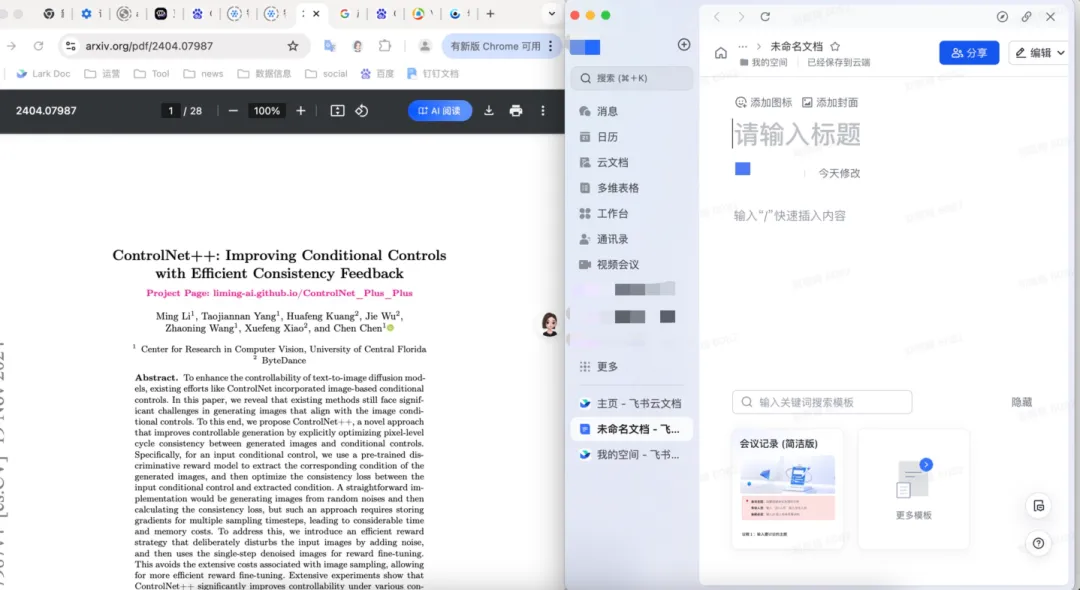Copy document link with the link icon

(x=1026, y=17)
